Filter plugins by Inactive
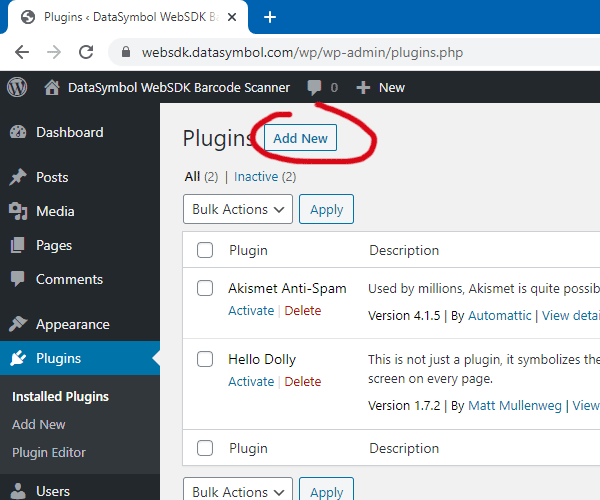This screenshot has width=600, height=500. point(256,177)
